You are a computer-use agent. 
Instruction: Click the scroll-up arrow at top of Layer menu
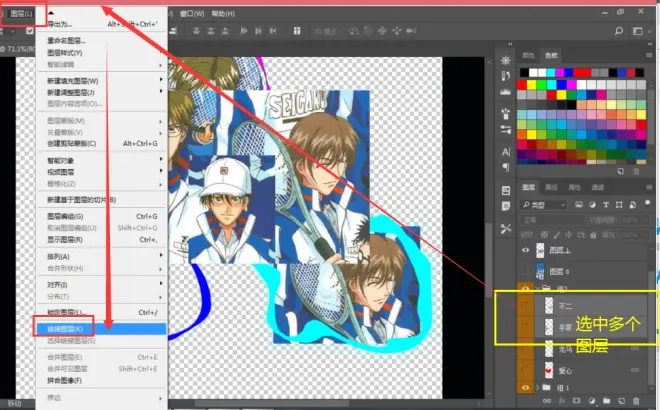[x=51, y=13]
